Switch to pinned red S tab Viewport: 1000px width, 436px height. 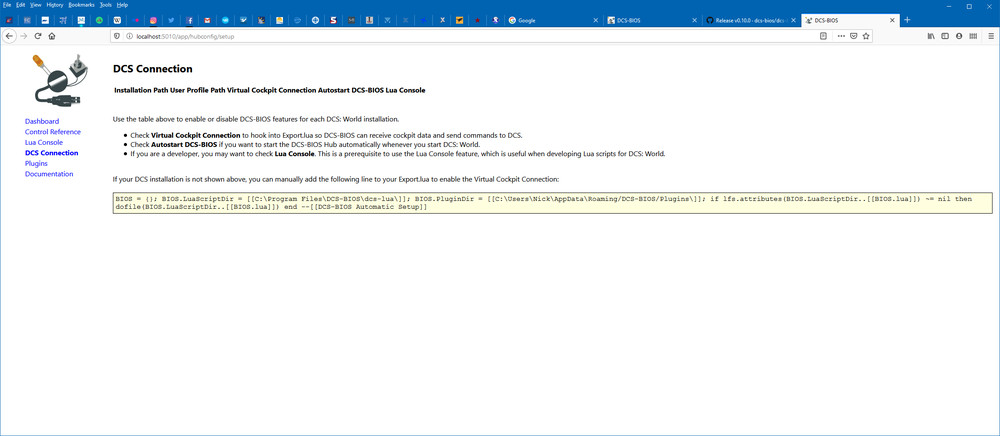coord(333,20)
